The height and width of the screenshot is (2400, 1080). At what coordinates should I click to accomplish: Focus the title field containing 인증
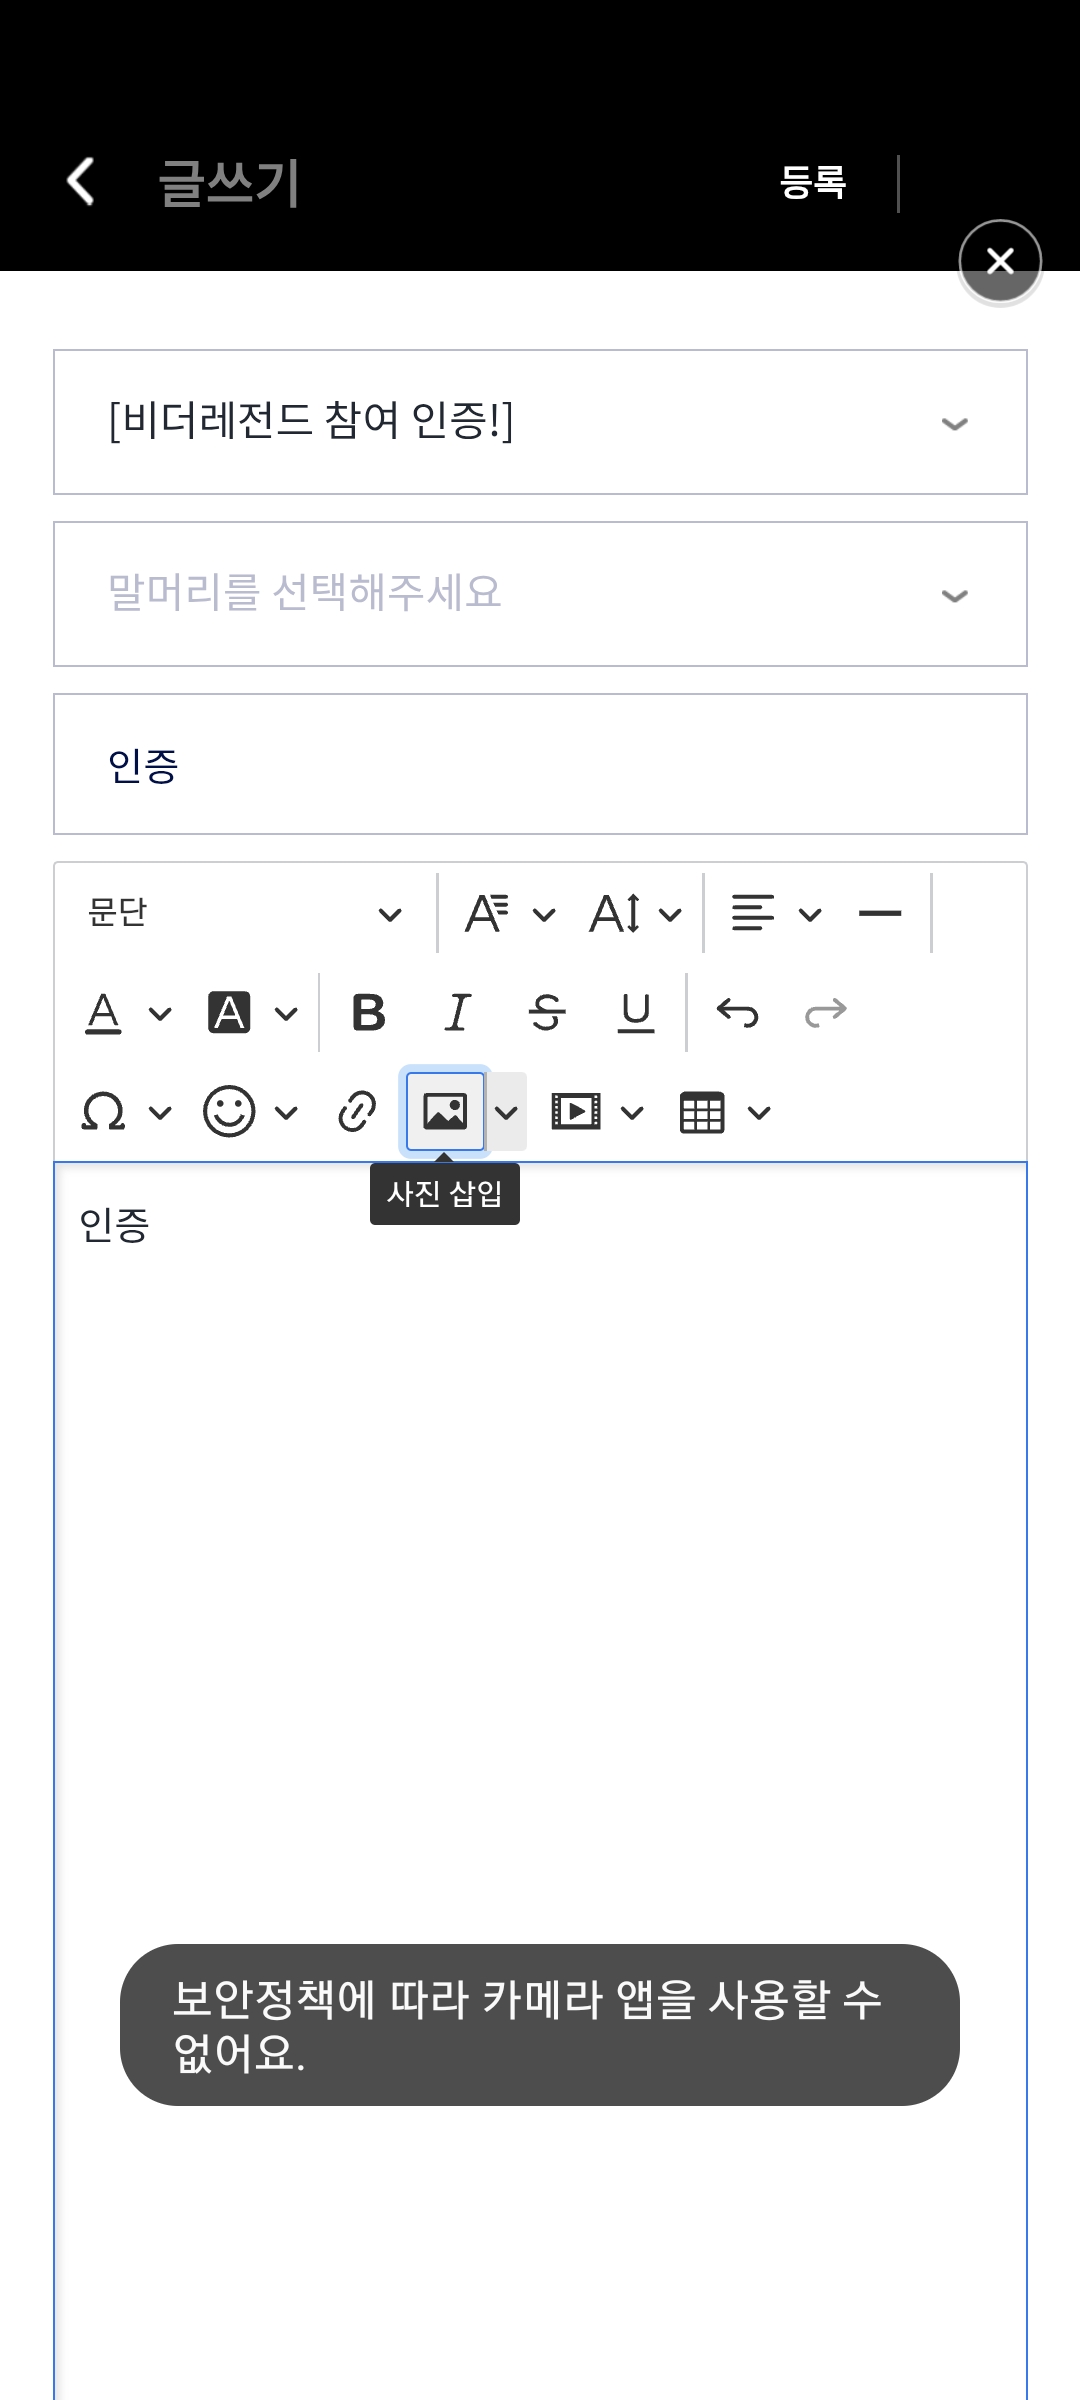[x=540, y=764]
